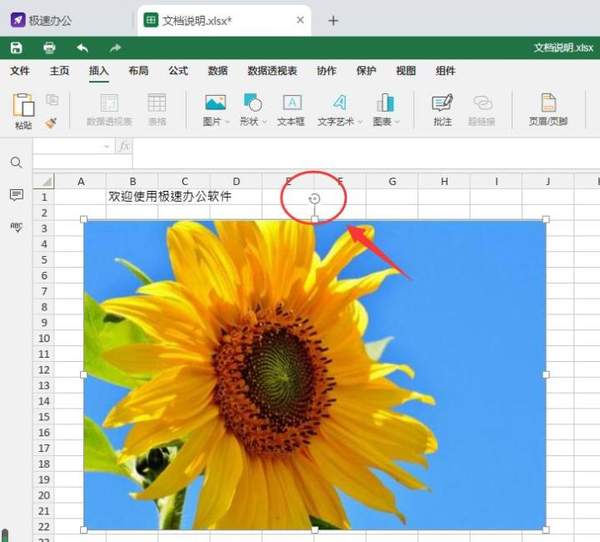Click the Undo arrow icon

[x=82, y=48]
